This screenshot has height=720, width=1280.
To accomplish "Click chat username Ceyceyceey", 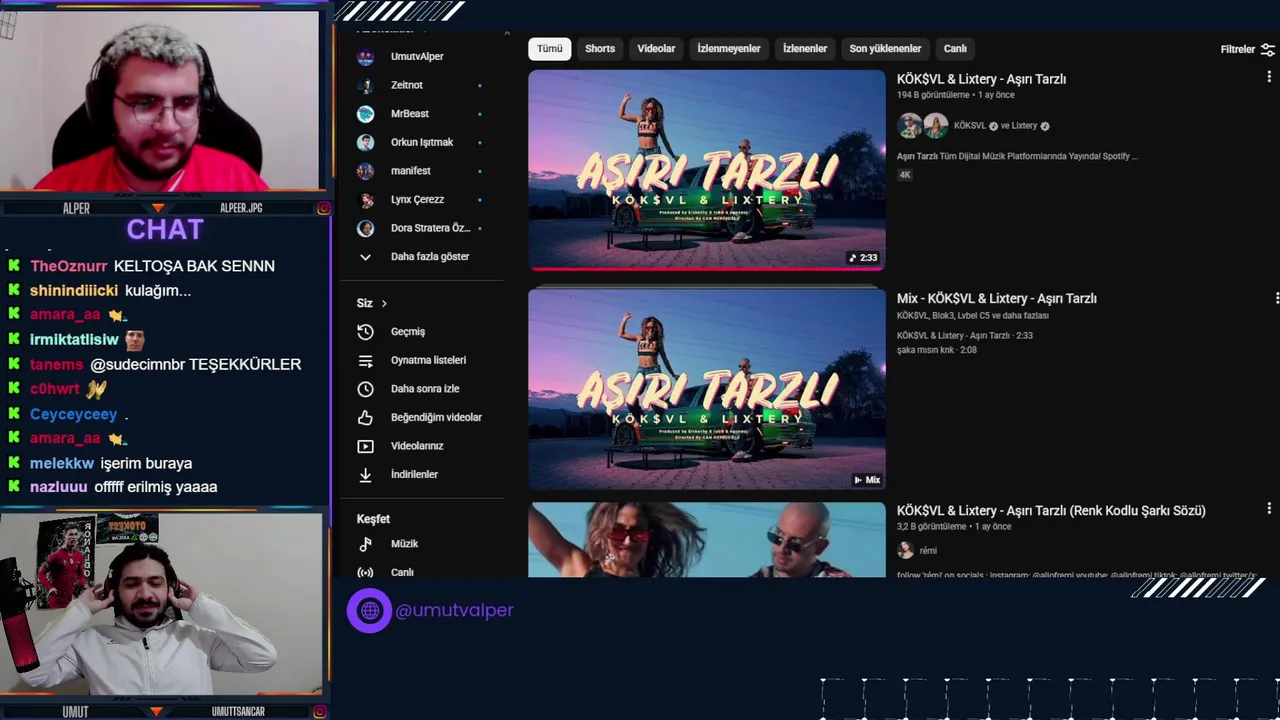I will pos(73,414).
